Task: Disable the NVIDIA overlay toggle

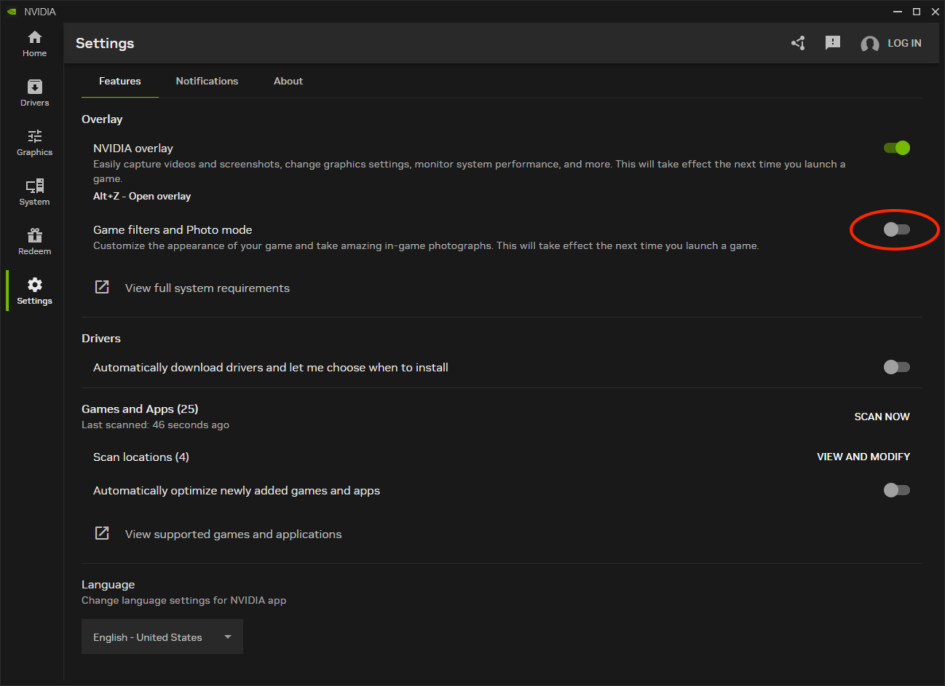Action: tap(896, 148)
